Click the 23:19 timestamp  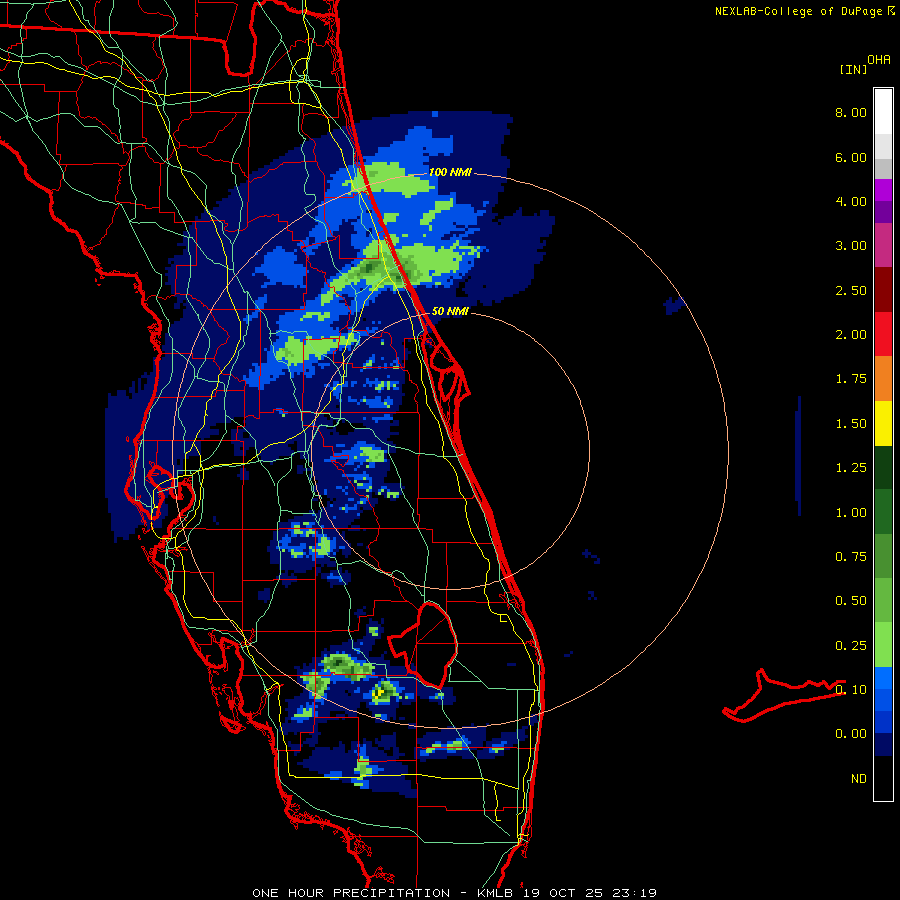[633, 893]
